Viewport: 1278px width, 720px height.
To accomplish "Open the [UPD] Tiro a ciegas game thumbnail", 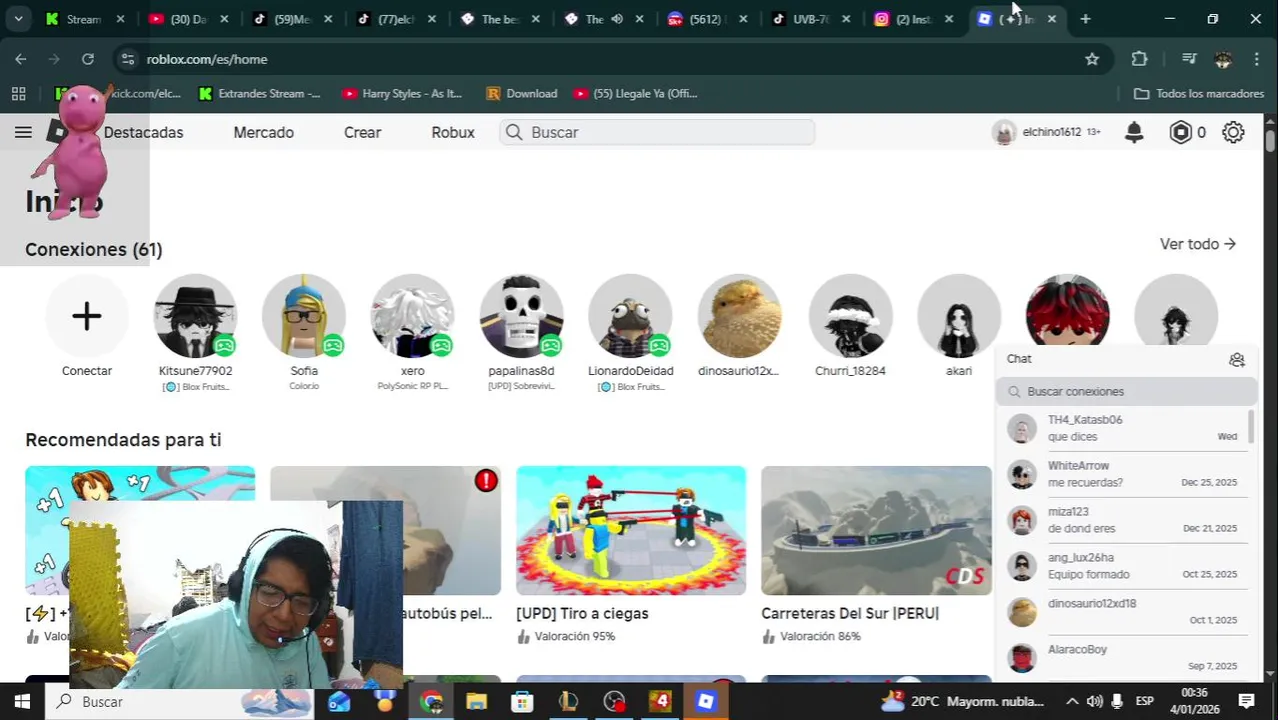I will [x=631, y=530].
